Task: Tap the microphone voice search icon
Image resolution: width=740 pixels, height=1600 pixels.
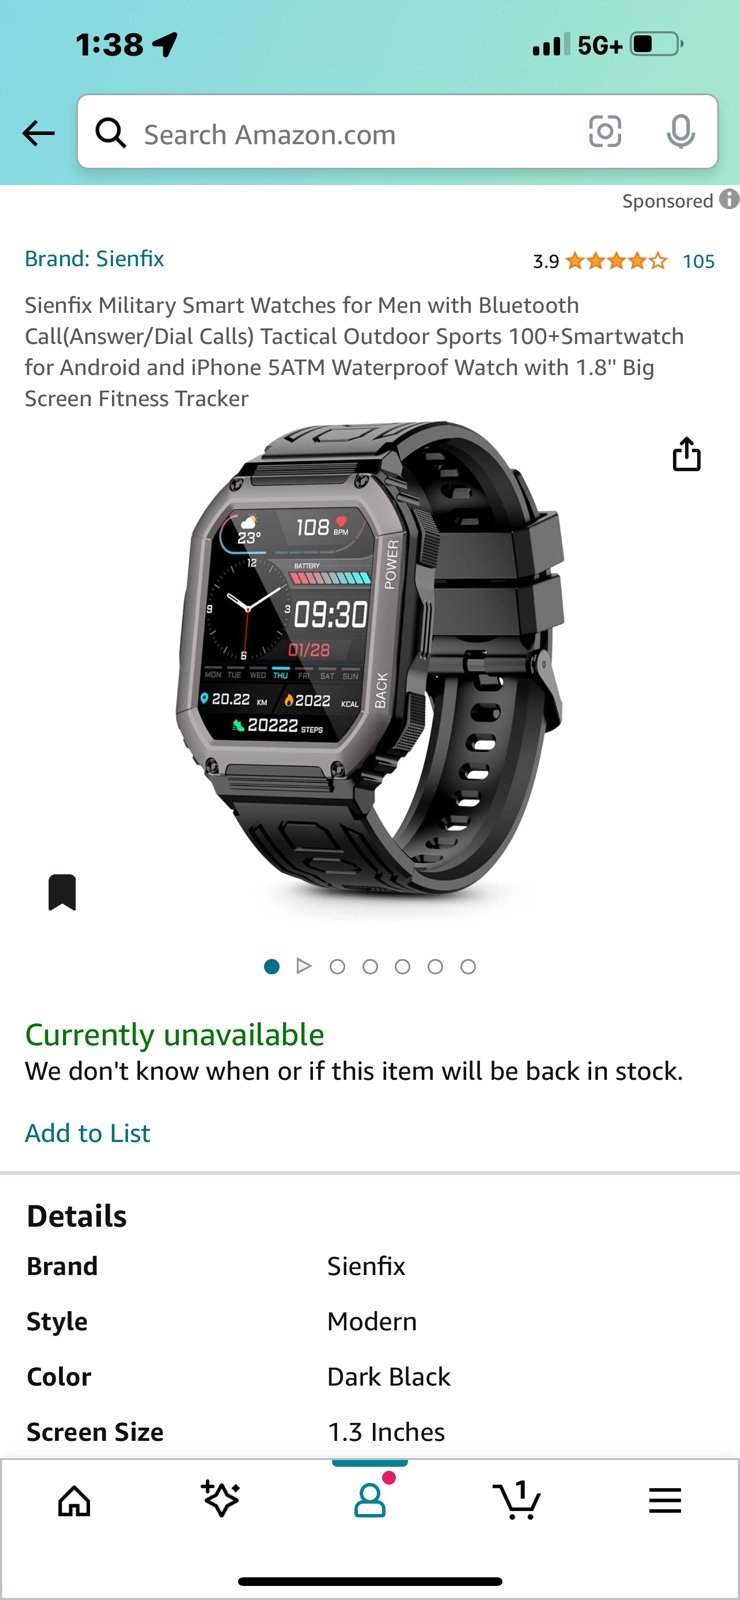Action: 681,131
